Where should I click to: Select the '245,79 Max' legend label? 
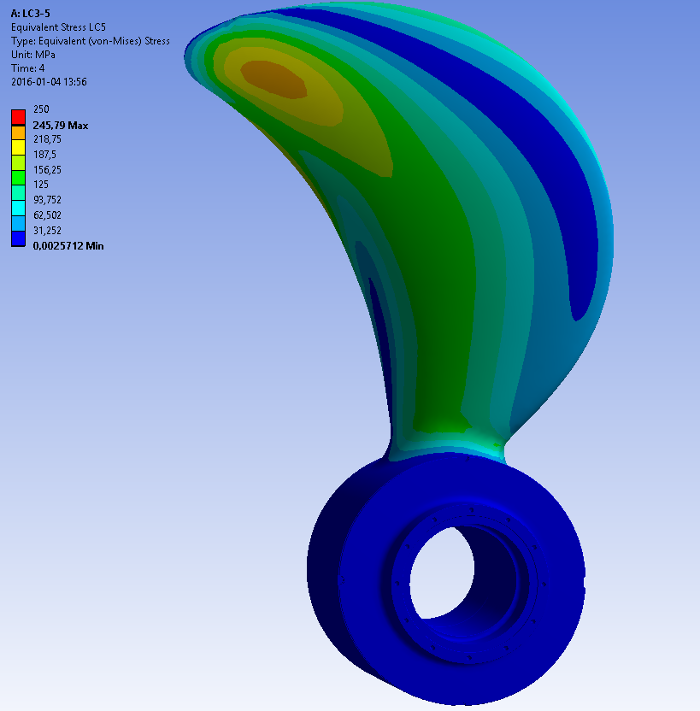coord(60,125)
